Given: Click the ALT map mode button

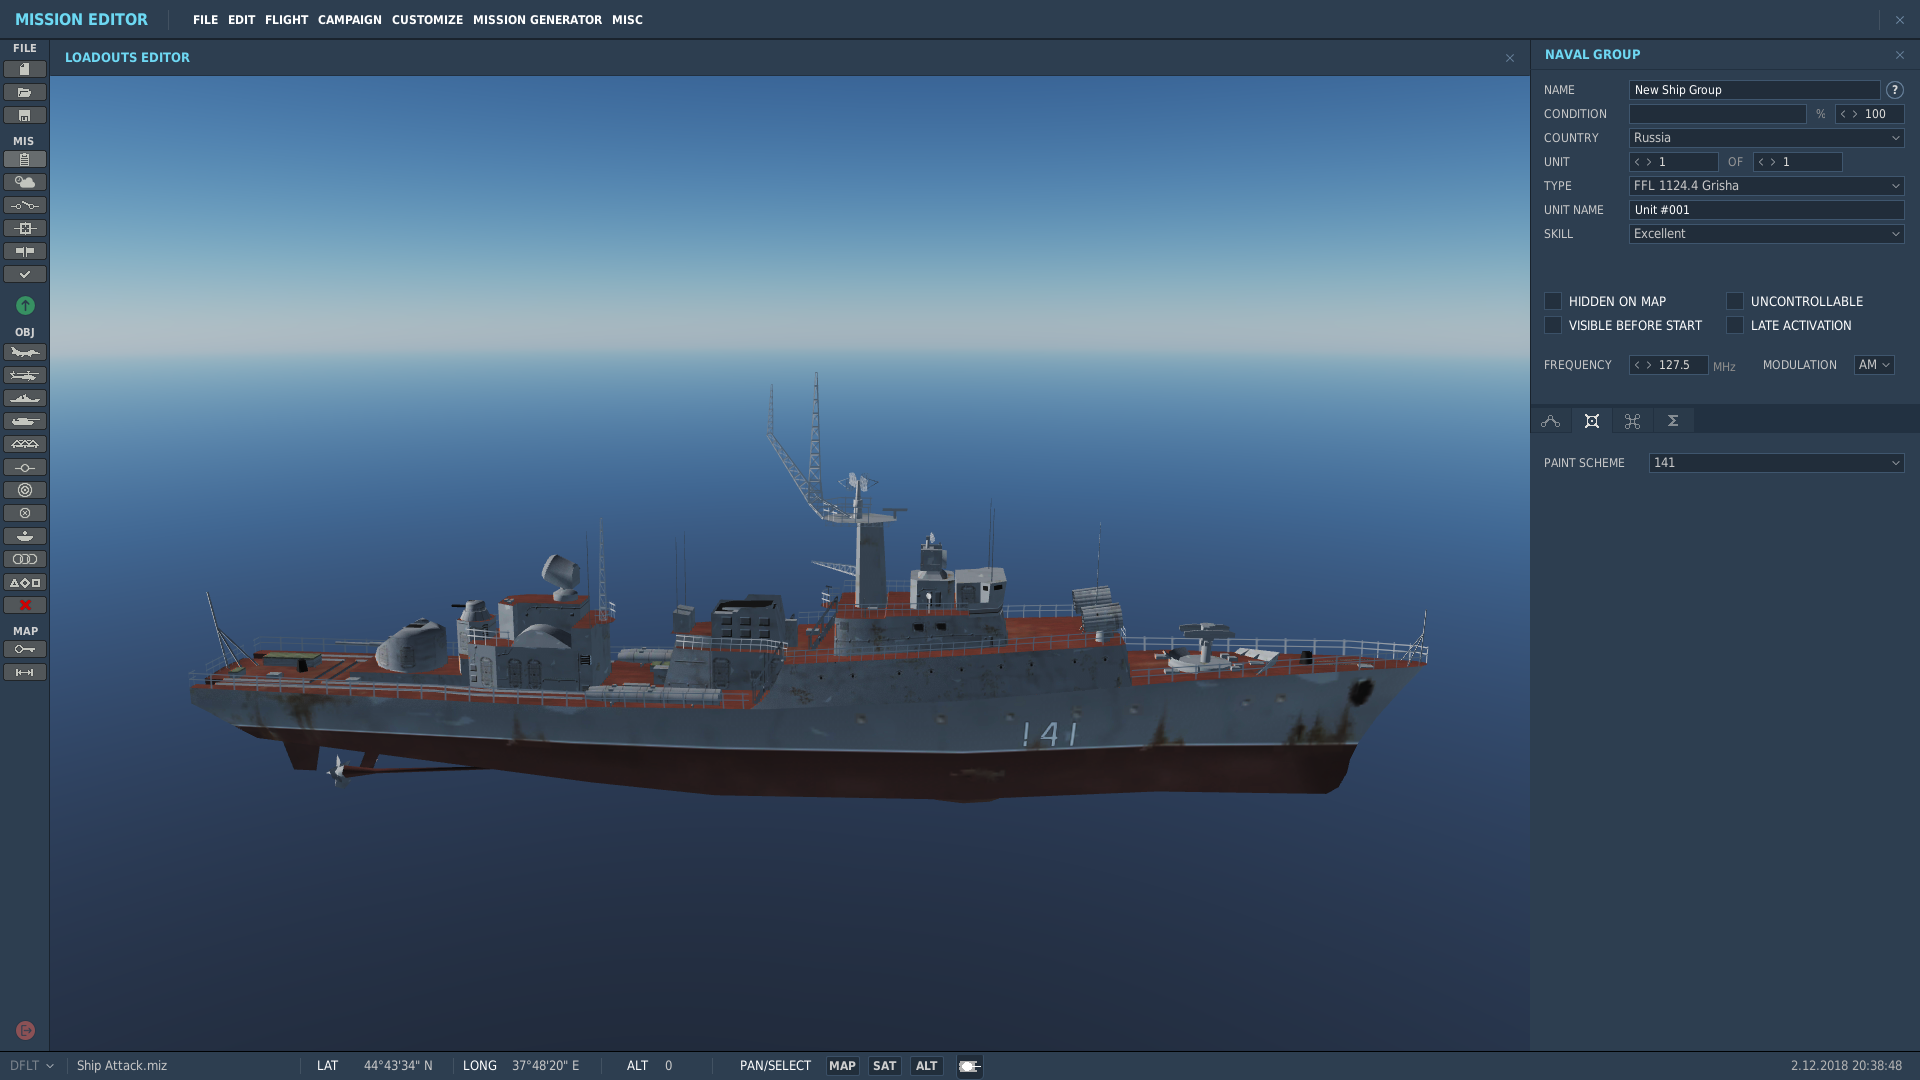Looking at the screenshot, I should (x=926, y=1066).
